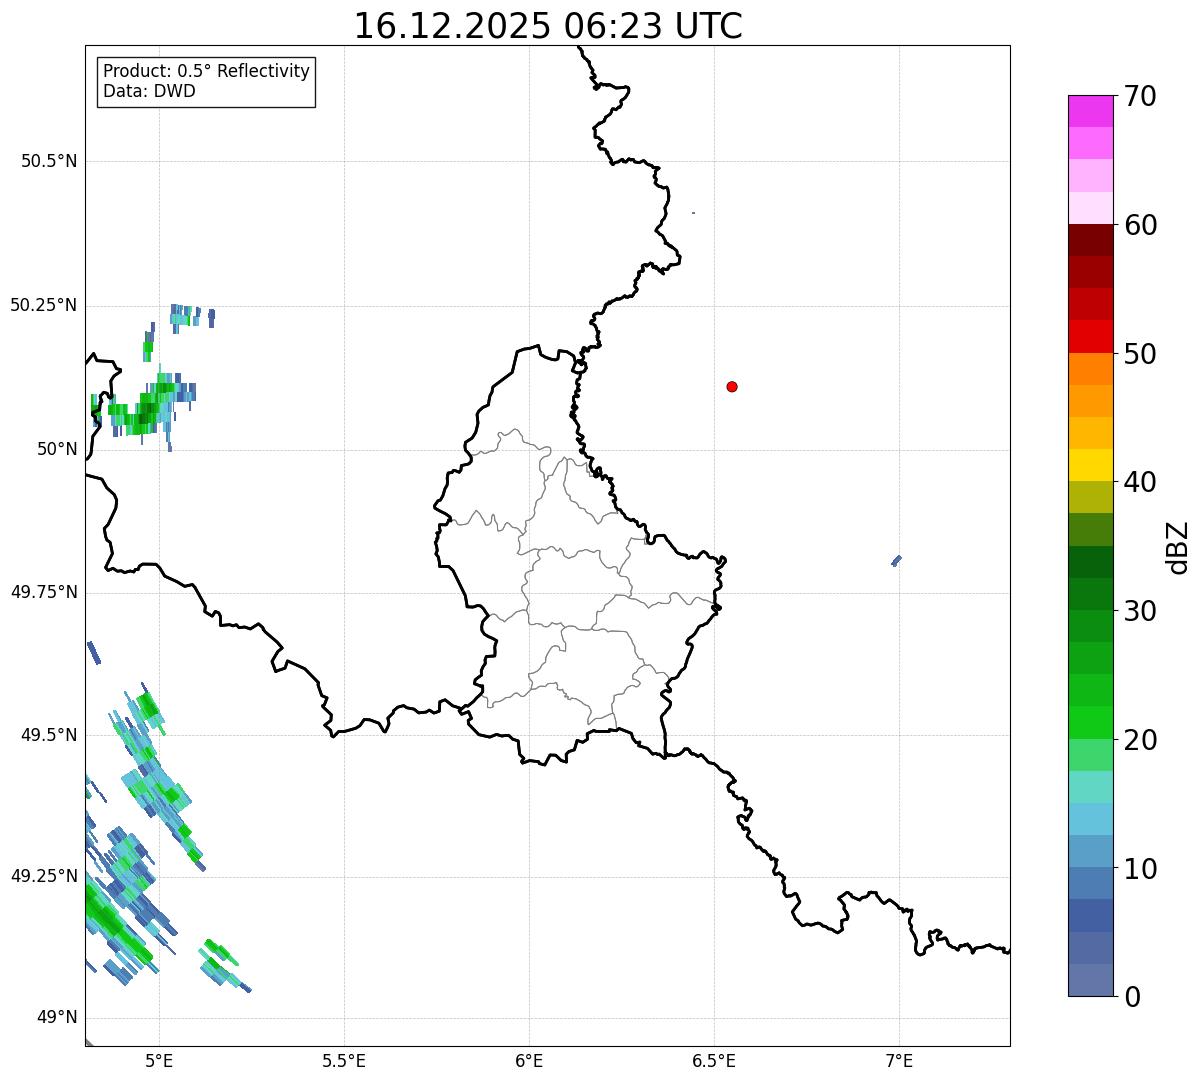Click the bright red colorbar swatch above 50
The height and width of the screenshot is (1081, 1202).
1090,337
